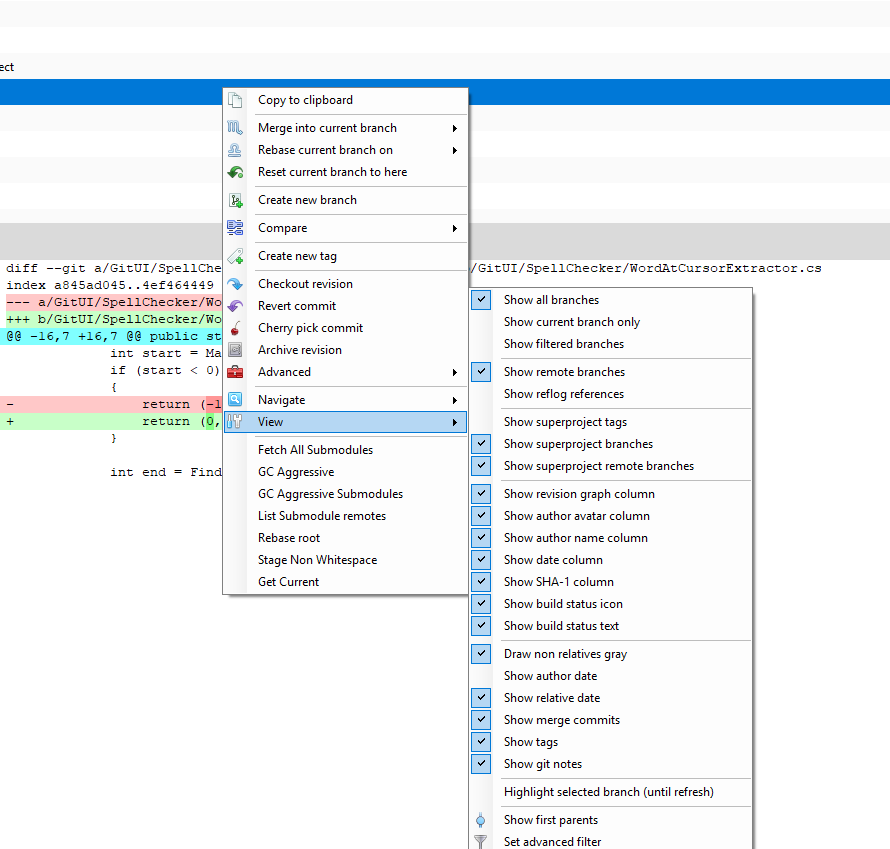
Task: Click the Rebase current branch icon
Action: 235,150
